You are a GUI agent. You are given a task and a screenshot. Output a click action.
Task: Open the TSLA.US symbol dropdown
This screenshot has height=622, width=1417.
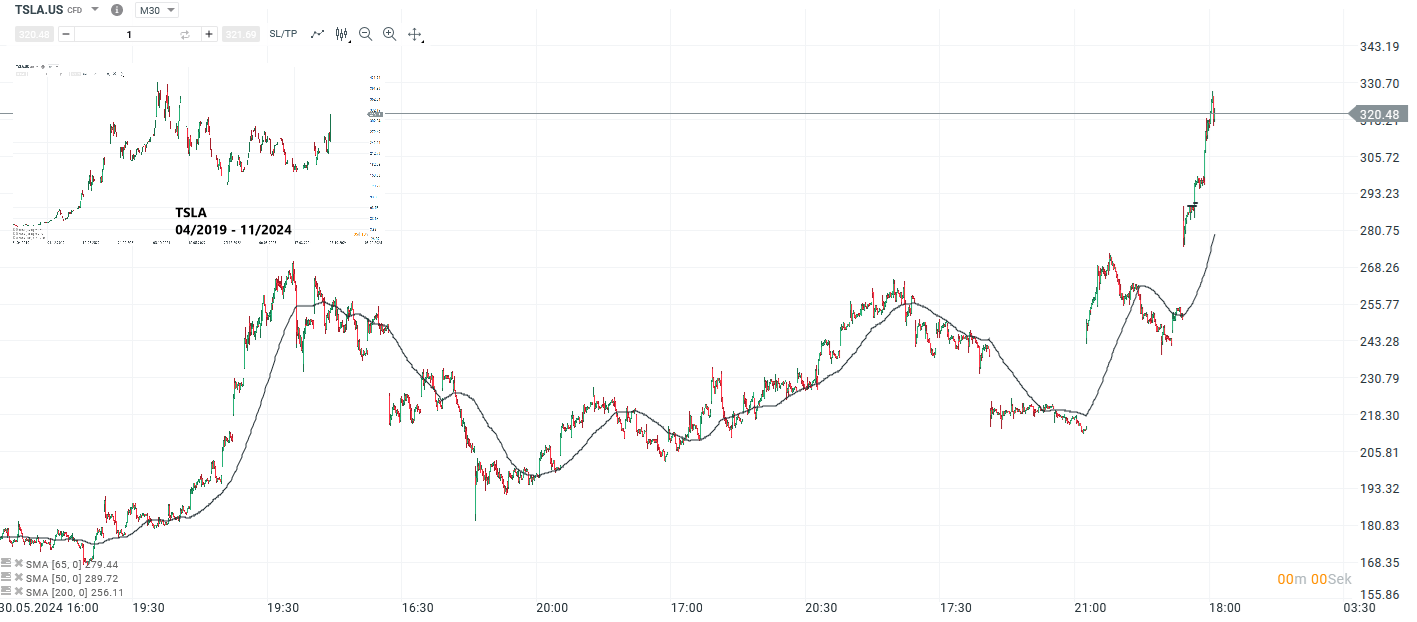coord(94,10)
